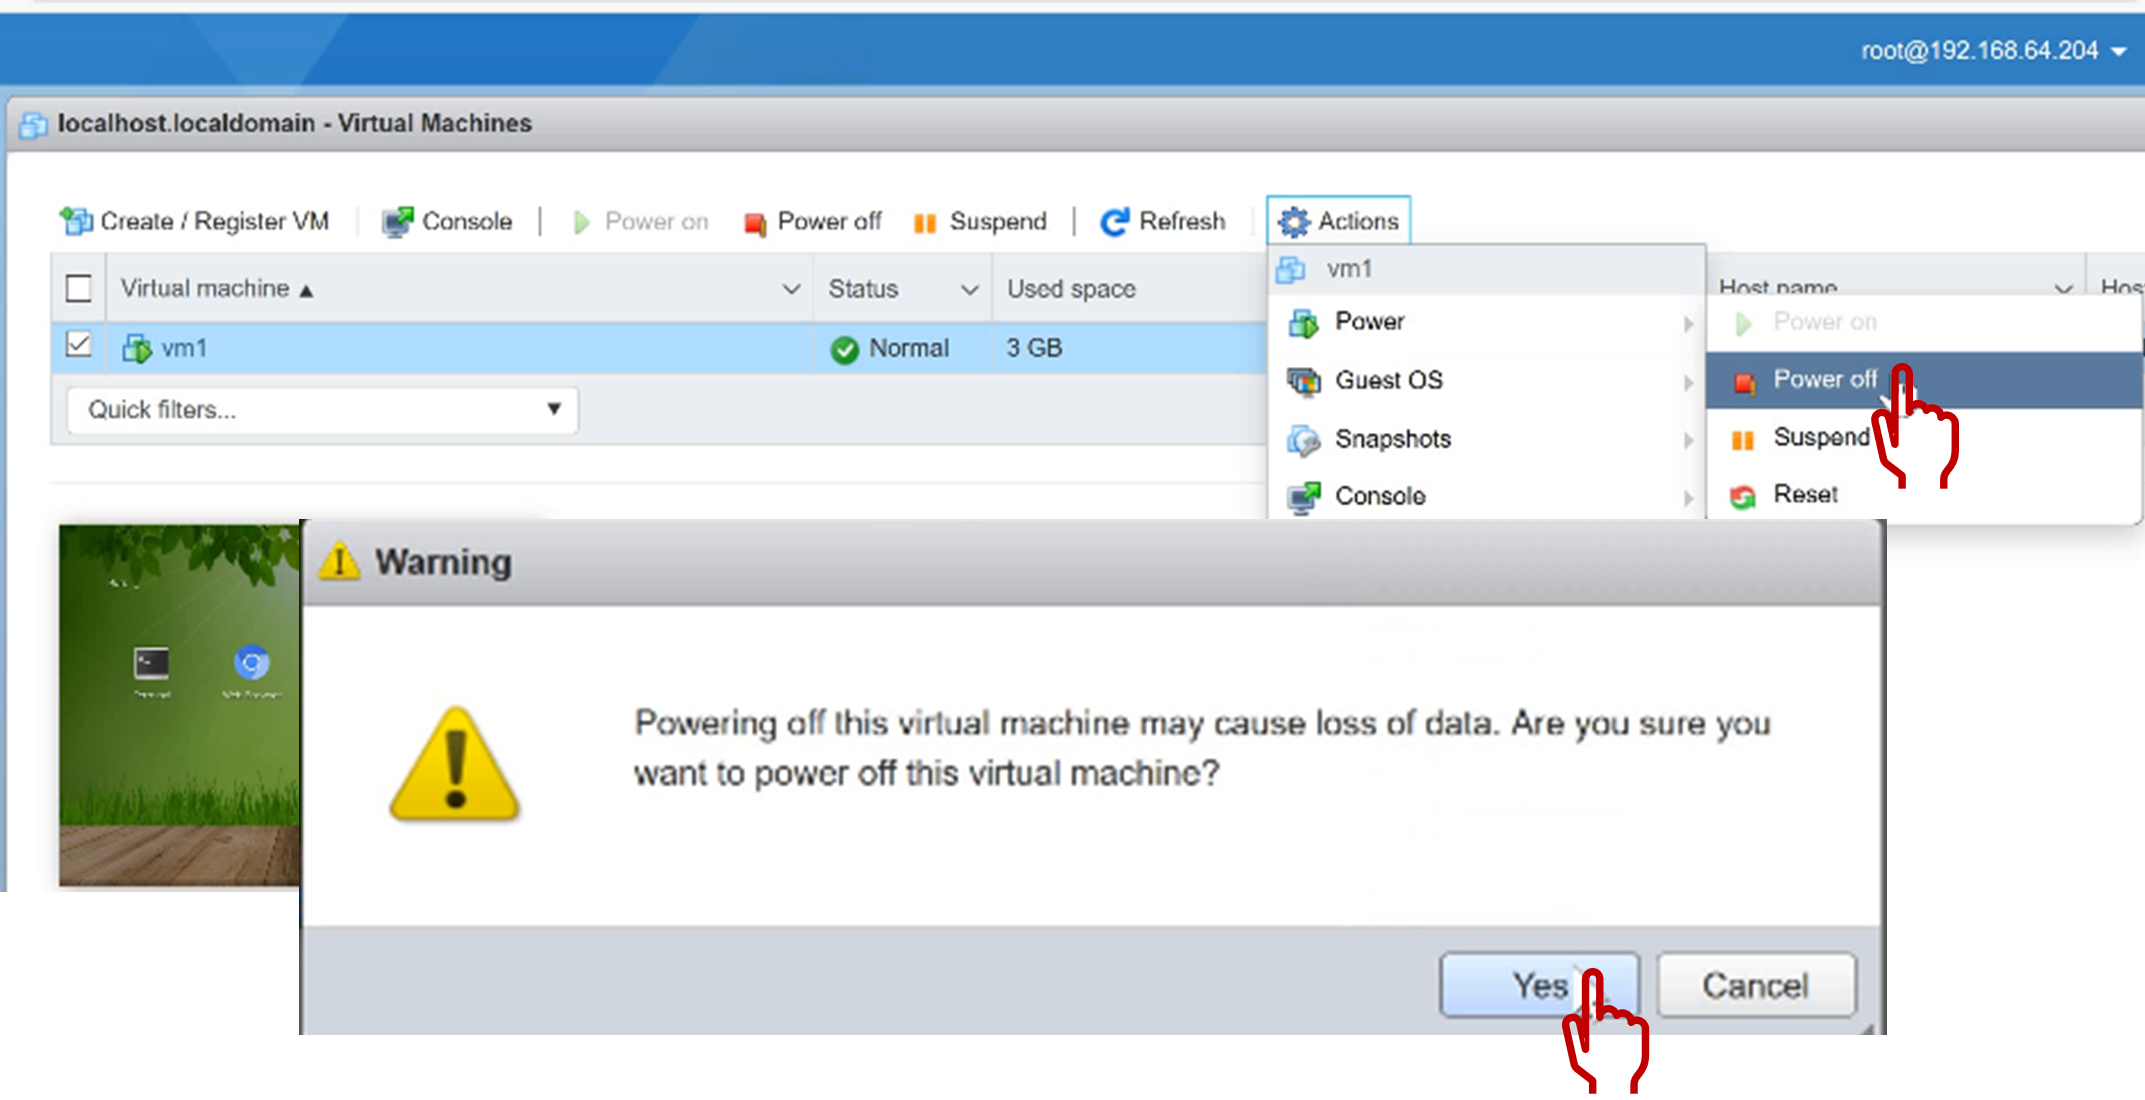Viewport: 2145px width, 1100px height.
Task: Open Virtual machine column dropdown chevron
Action: pos(791,289)
